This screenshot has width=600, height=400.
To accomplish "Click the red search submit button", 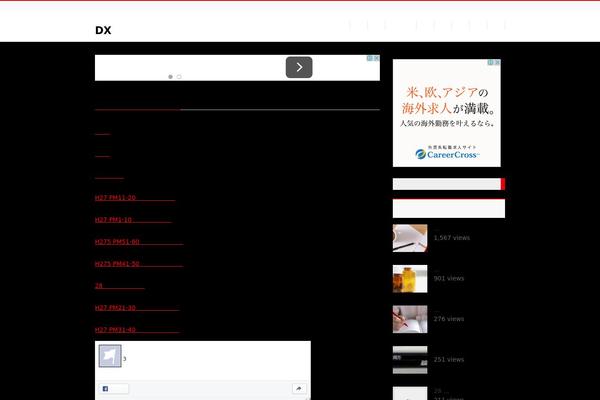I will [503, 184].
